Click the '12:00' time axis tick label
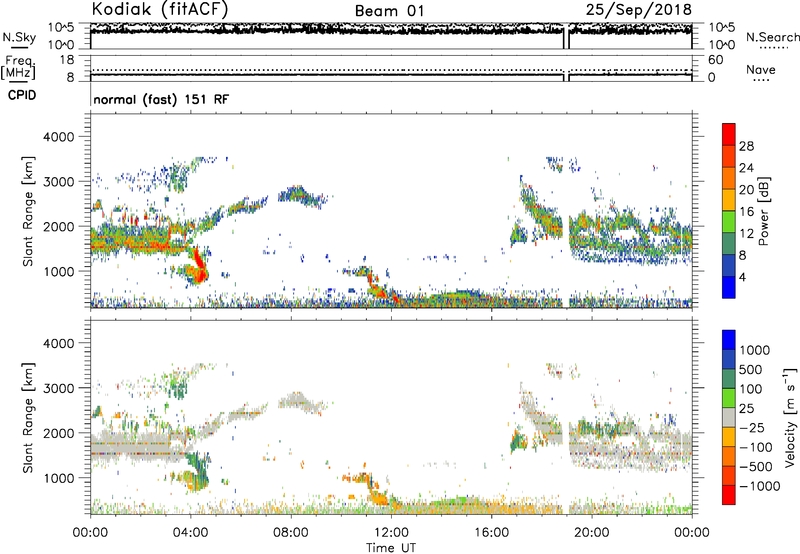Viewport: 800px width, 554px height. (391, 533)
